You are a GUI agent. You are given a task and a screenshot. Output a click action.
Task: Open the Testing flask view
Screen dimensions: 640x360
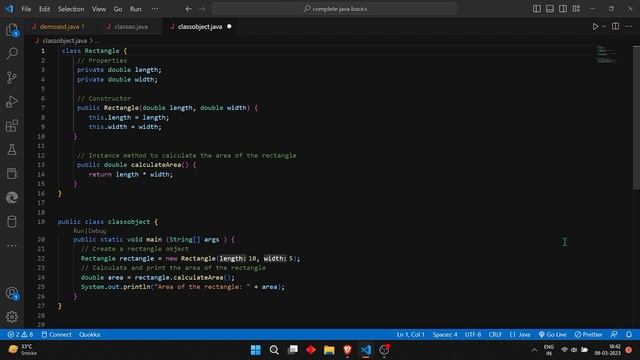[12, 149]
